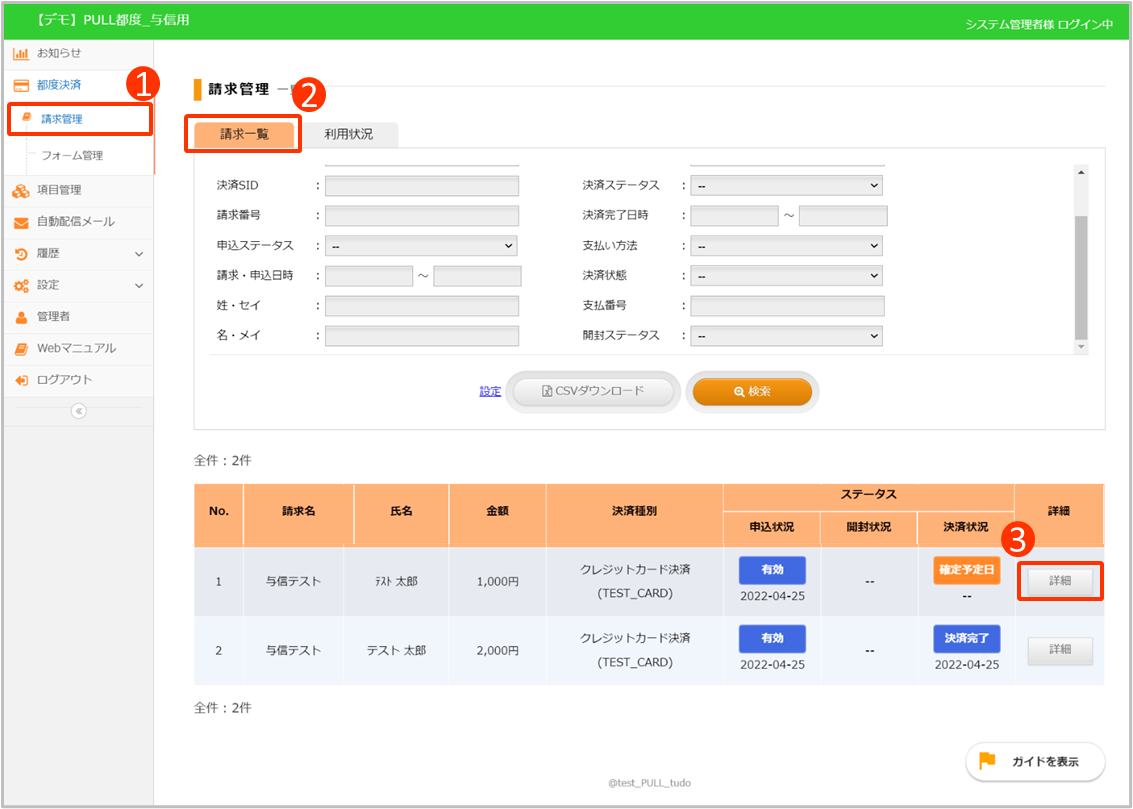This screenshot has width=1133, height=809.
Task: Click the 管理者 user icon
Action: [20, 317]
